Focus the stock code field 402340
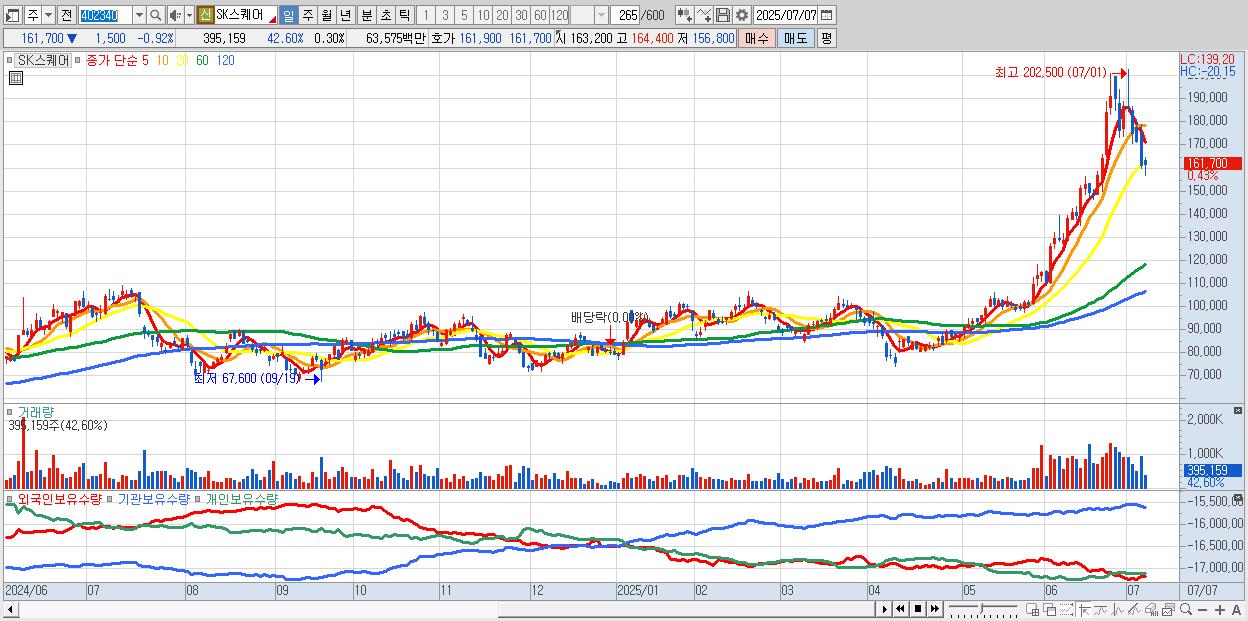Viewport: 1248px width, 621px height. pyautogui.click(x=105, y=15)
